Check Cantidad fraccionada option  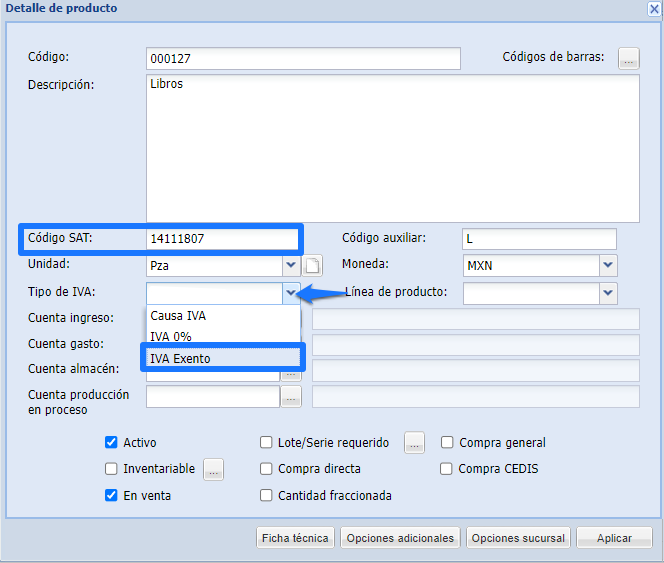[x=266, y=495]
